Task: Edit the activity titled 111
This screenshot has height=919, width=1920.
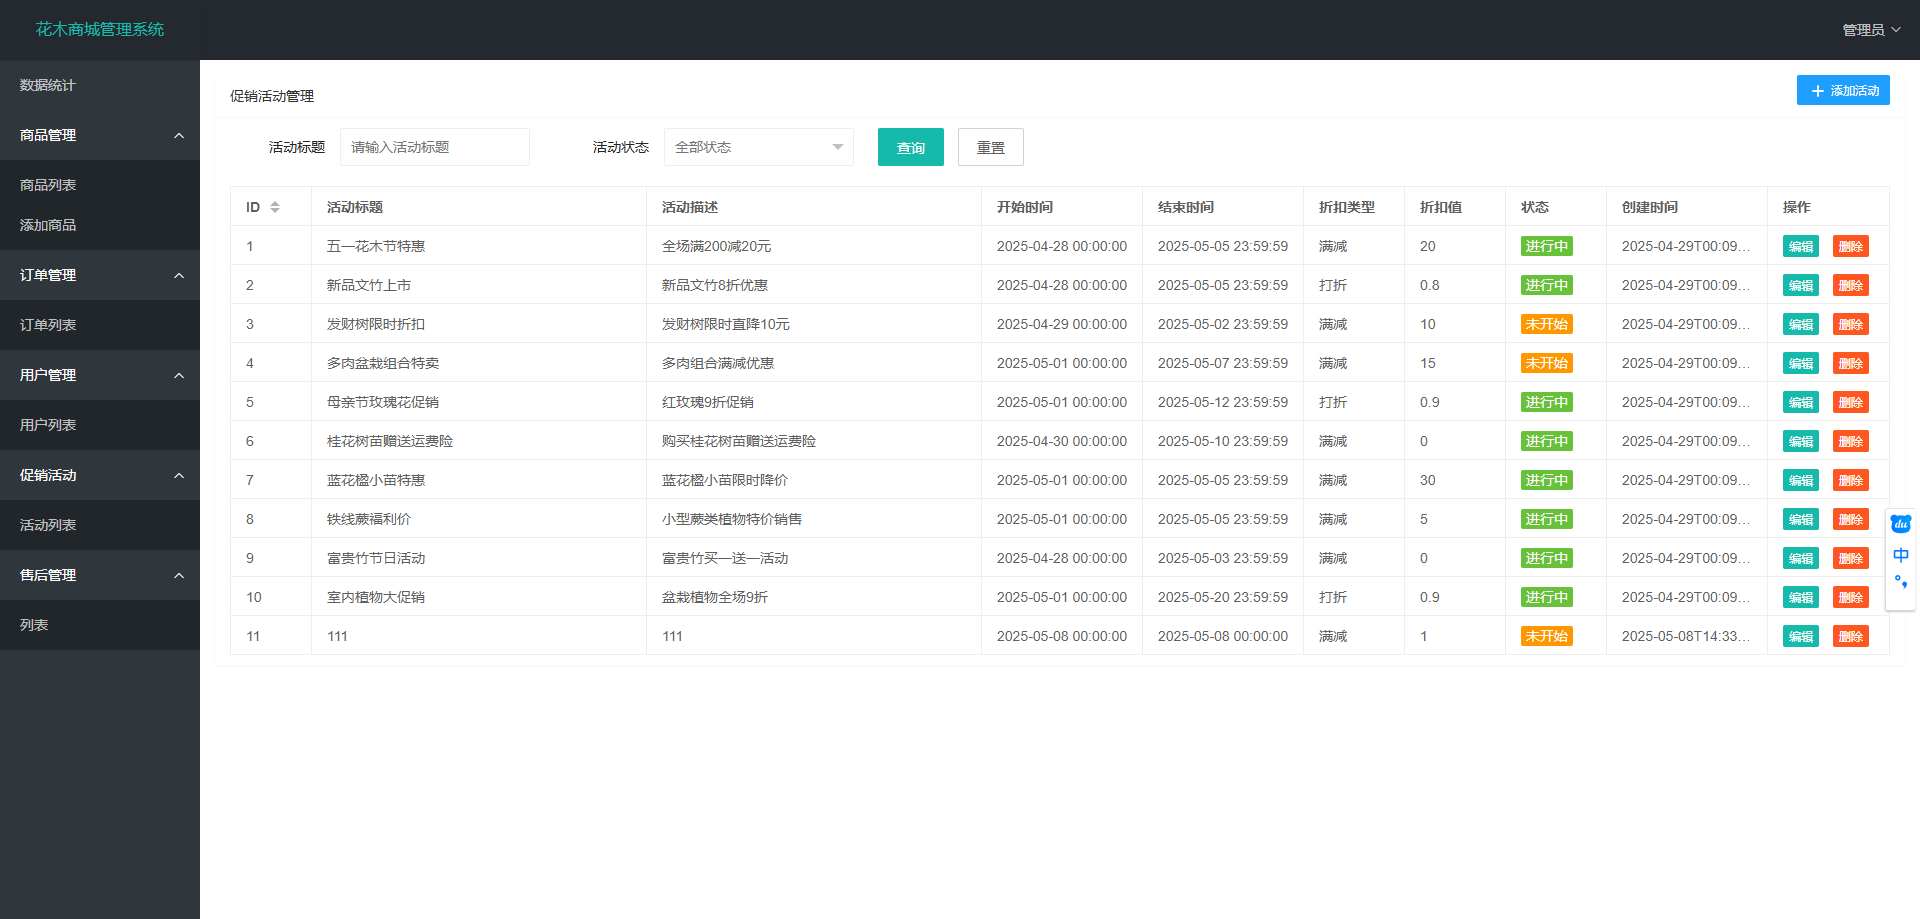Action: click(1801, 636)
